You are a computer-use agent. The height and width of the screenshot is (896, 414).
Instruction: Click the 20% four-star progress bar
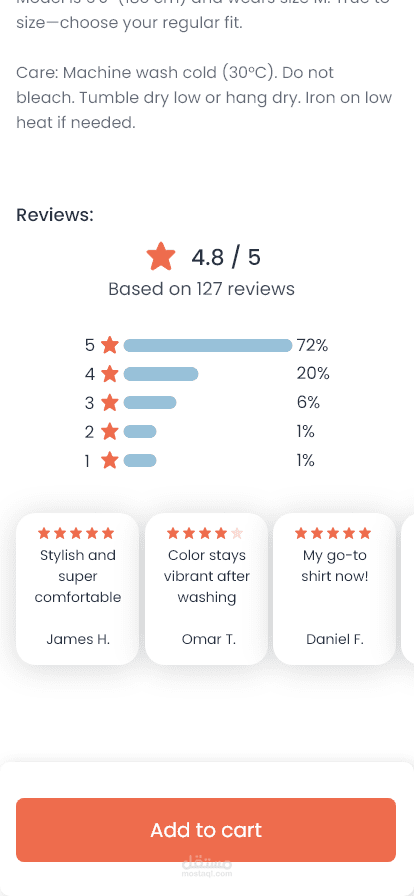coord(161,374)
